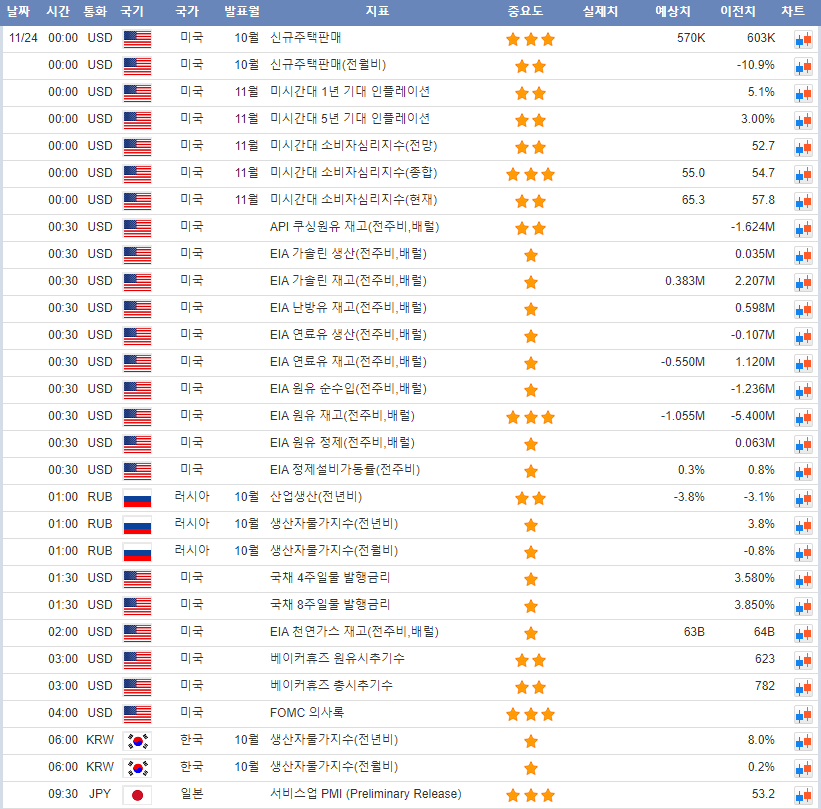Viewport: 821px width, 809px height.
Task: Click the 지표 column header
Action: coord(377,12)
